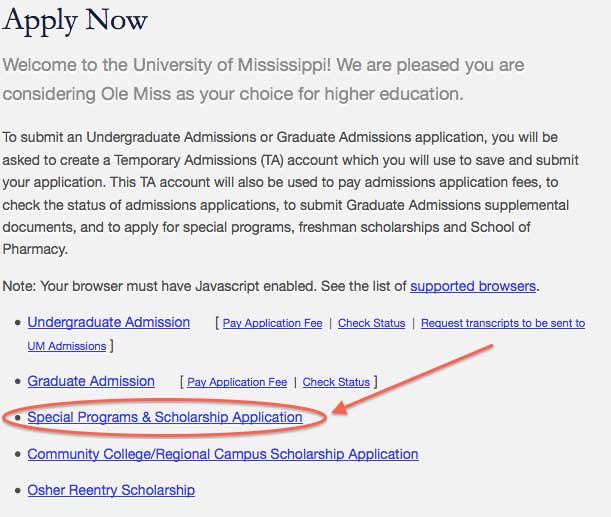Open the supported browsers link
This screenshot has height=517, width=611.
pos(473,286)
